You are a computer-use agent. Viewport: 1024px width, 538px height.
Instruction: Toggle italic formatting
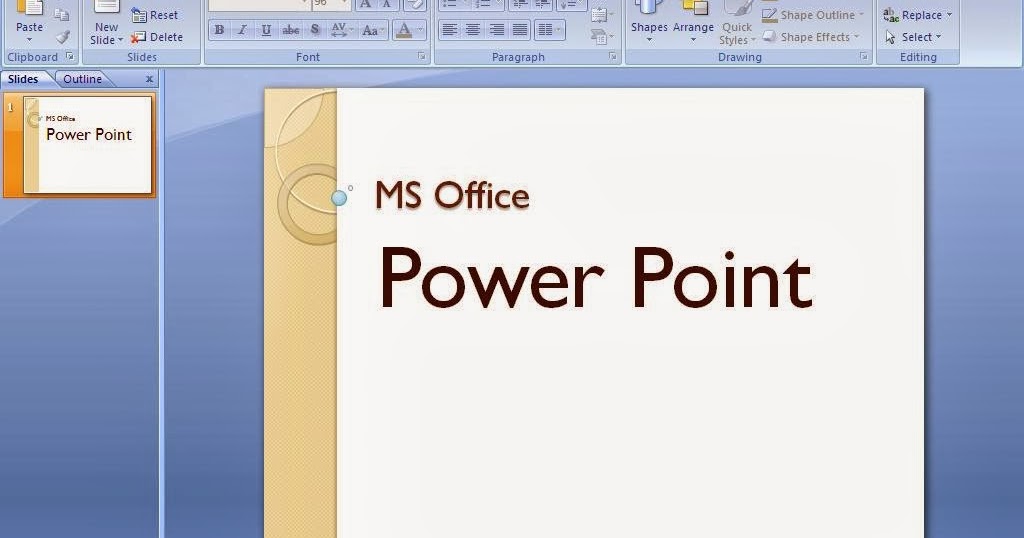(x=242, y=30)
